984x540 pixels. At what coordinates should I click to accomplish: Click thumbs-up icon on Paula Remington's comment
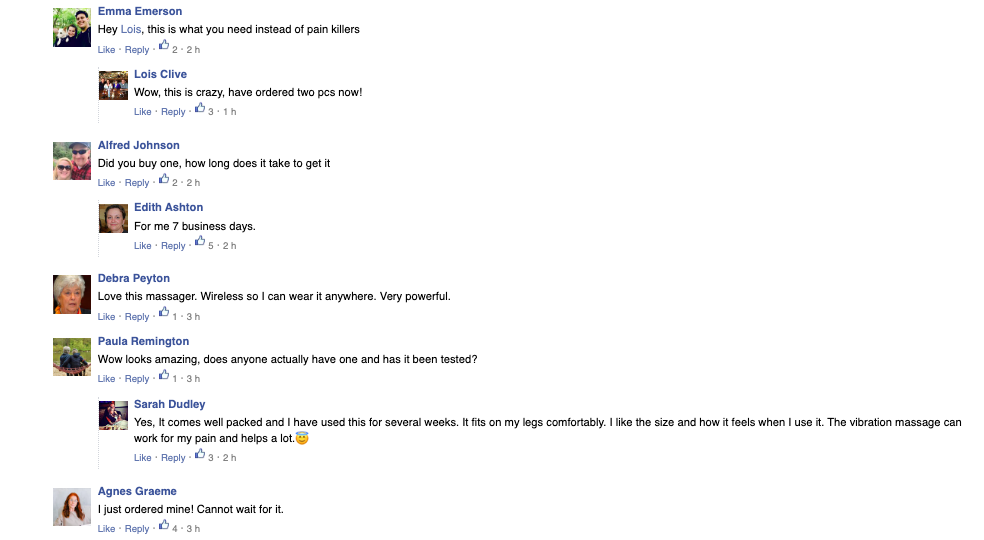point(164,375)
